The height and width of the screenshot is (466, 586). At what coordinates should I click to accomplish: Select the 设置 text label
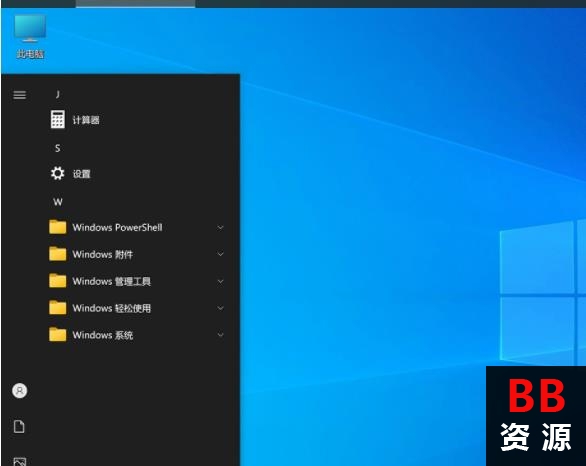[81, 174]
